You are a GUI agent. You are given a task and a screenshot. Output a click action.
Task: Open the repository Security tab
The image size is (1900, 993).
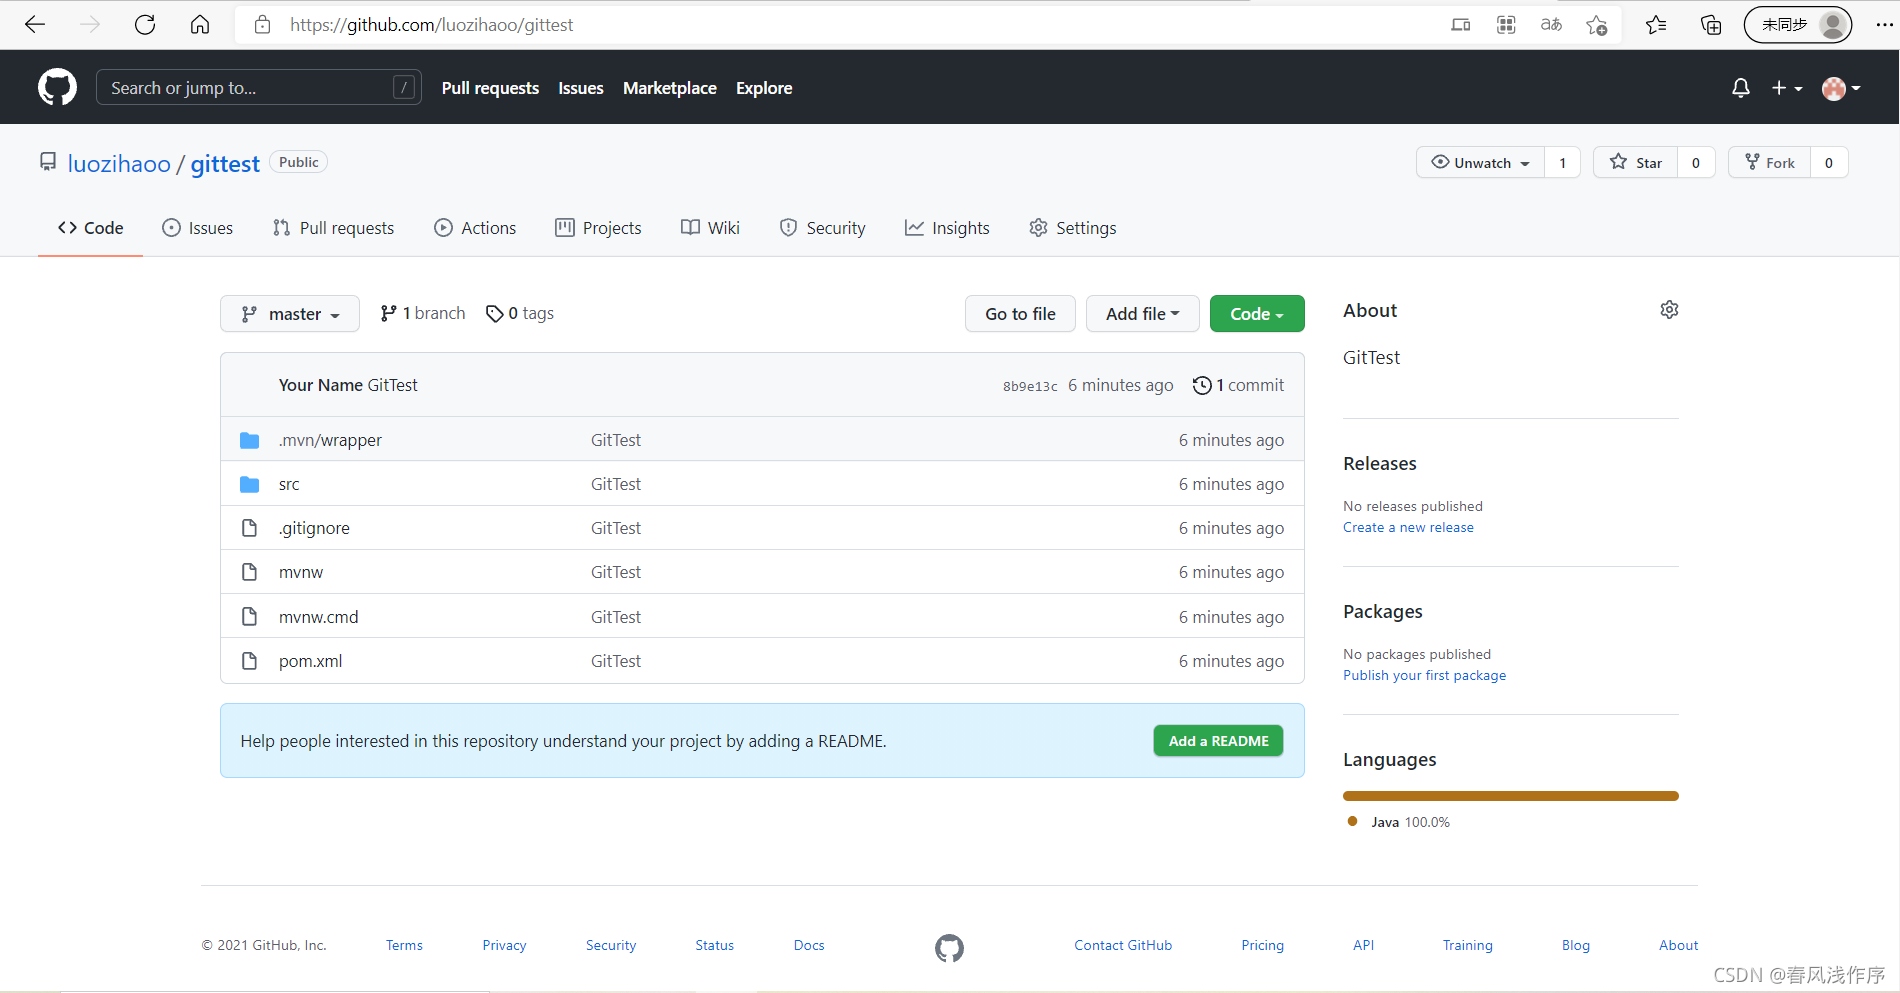click(x=823, y=228)
